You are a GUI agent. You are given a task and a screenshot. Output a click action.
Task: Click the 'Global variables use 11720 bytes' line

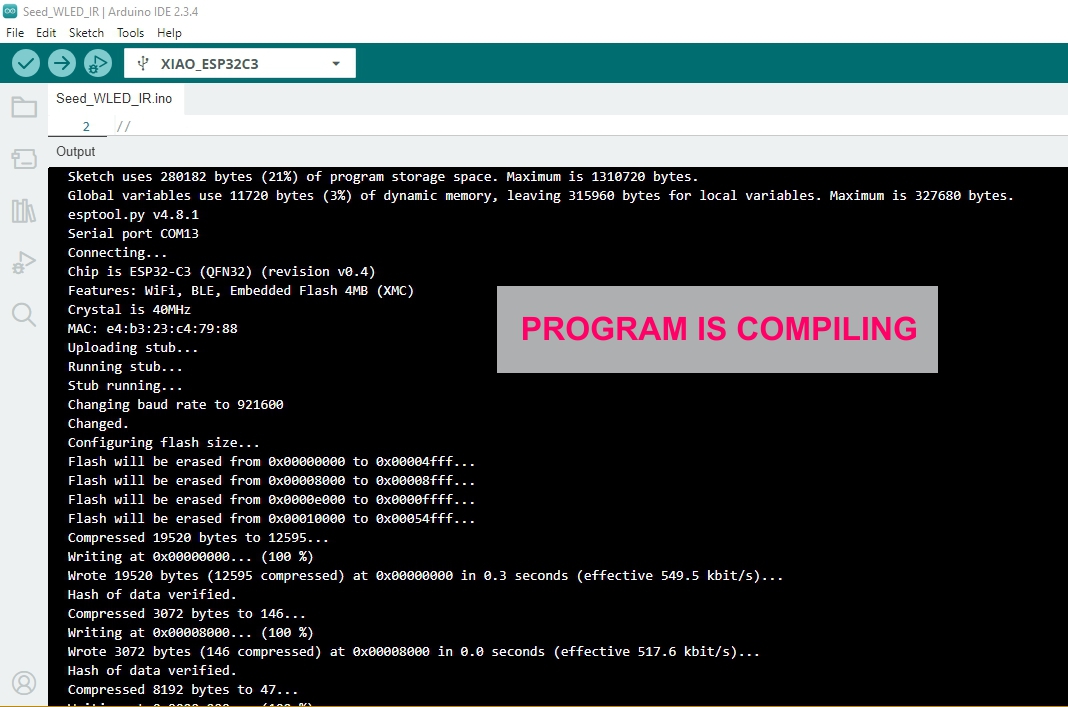point(540,195)
